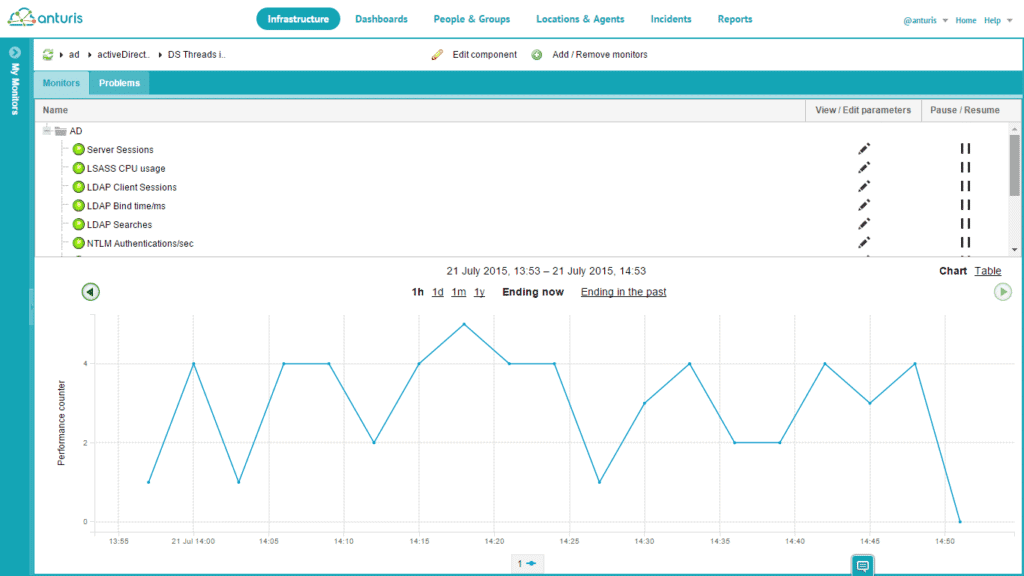Click the green status icon beside LDAP Searches
The width and height of the screenshot is (1024, 576).
click(79, 224)
